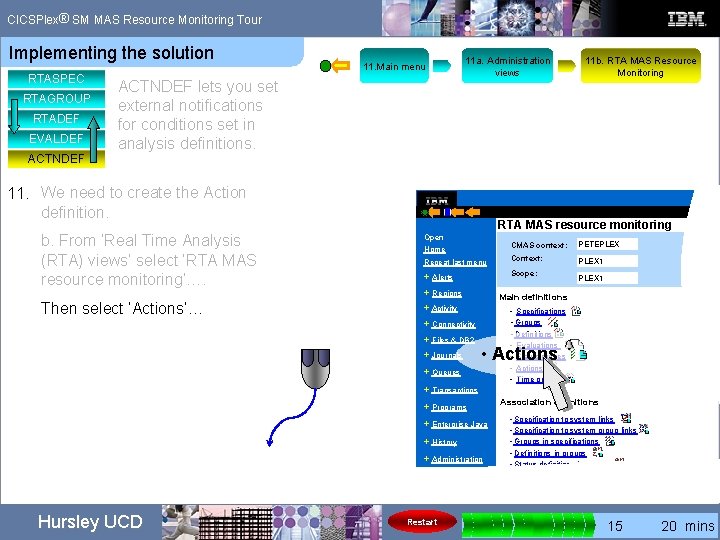This screenshot has height=540, width=720.
Task: Open the Enterprise Java sidebar link
Action: tap(459, 424)
